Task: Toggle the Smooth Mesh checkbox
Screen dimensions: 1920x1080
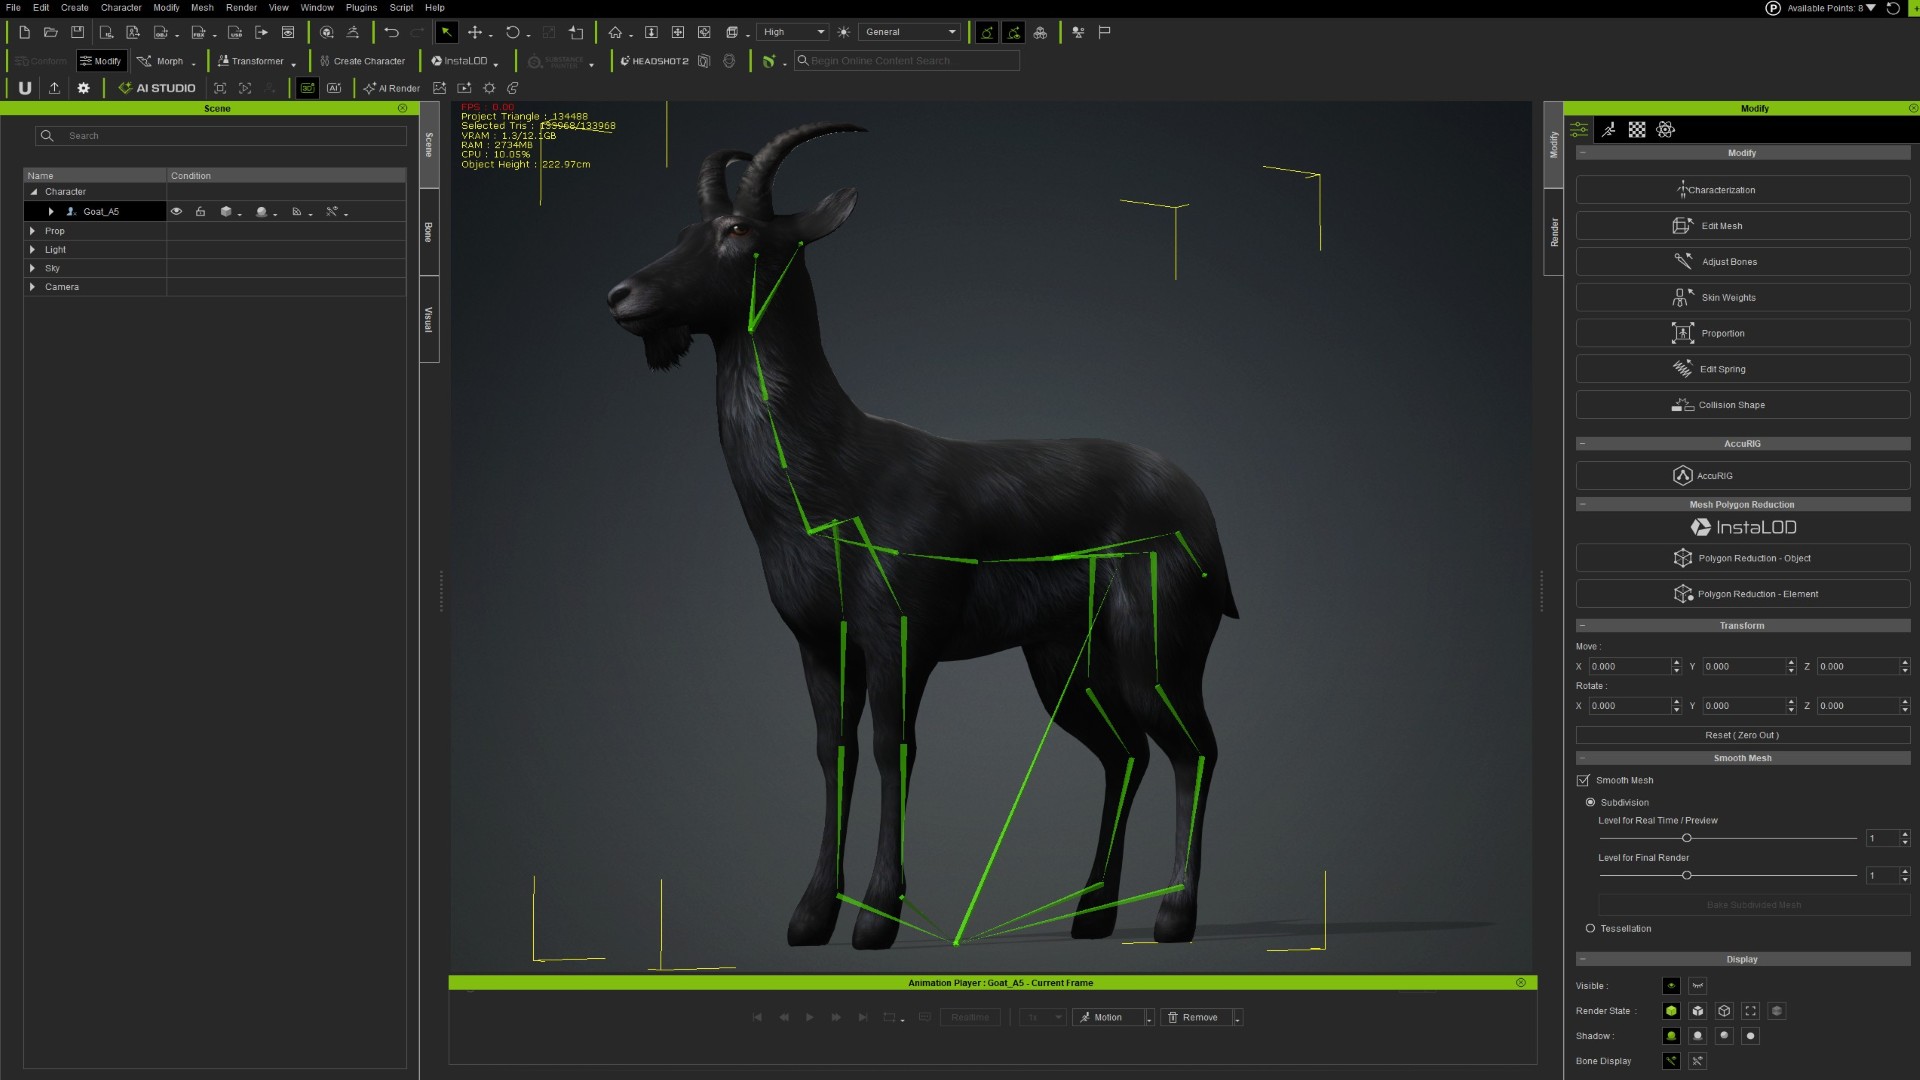Action: 1583,780
